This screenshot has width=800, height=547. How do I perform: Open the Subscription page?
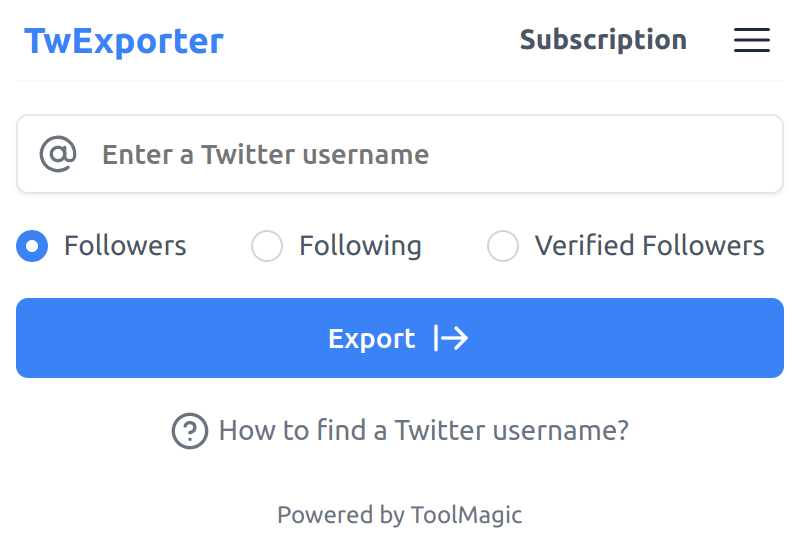[603, 40]
